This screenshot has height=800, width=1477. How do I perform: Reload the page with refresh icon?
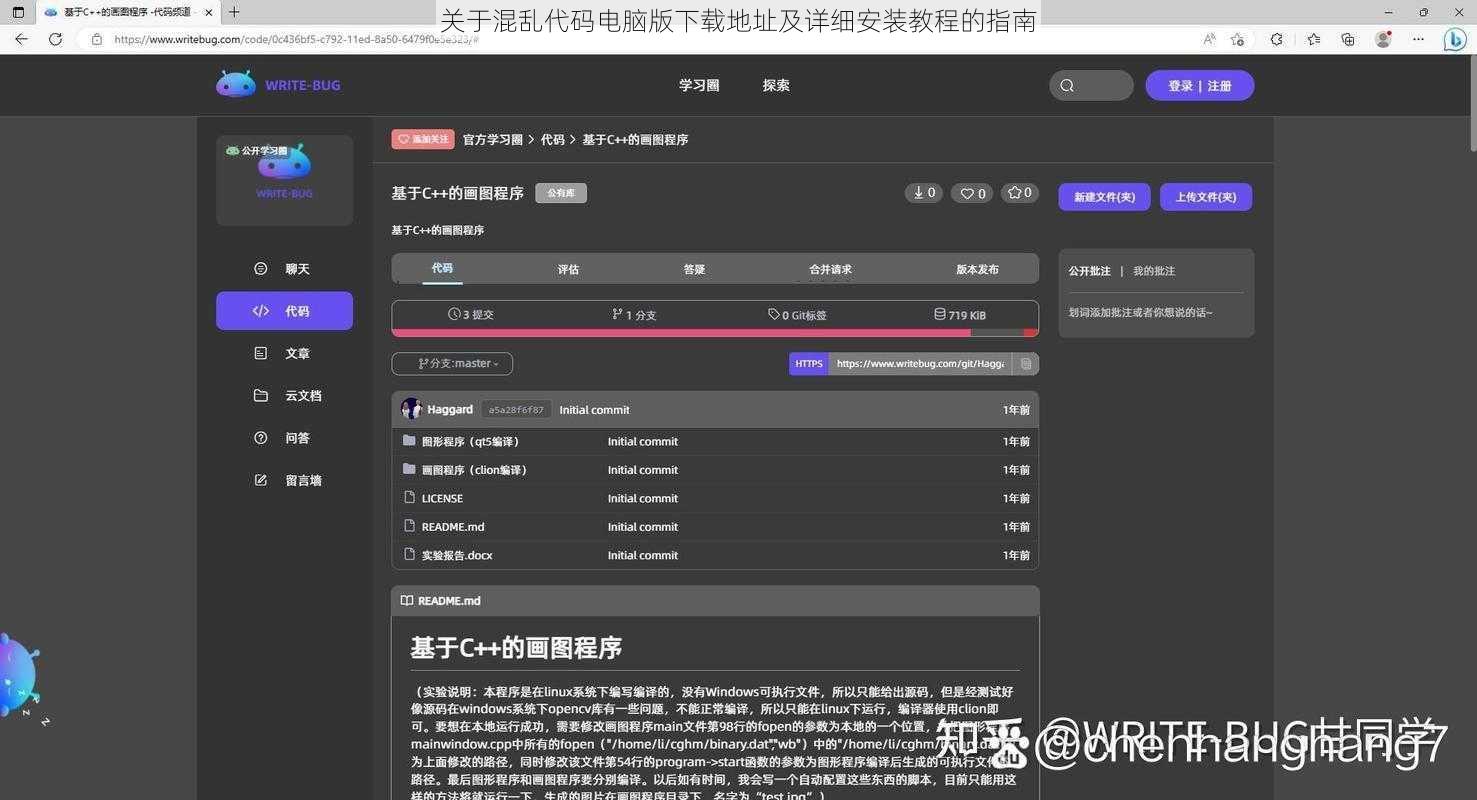click(x=55, y=39)
